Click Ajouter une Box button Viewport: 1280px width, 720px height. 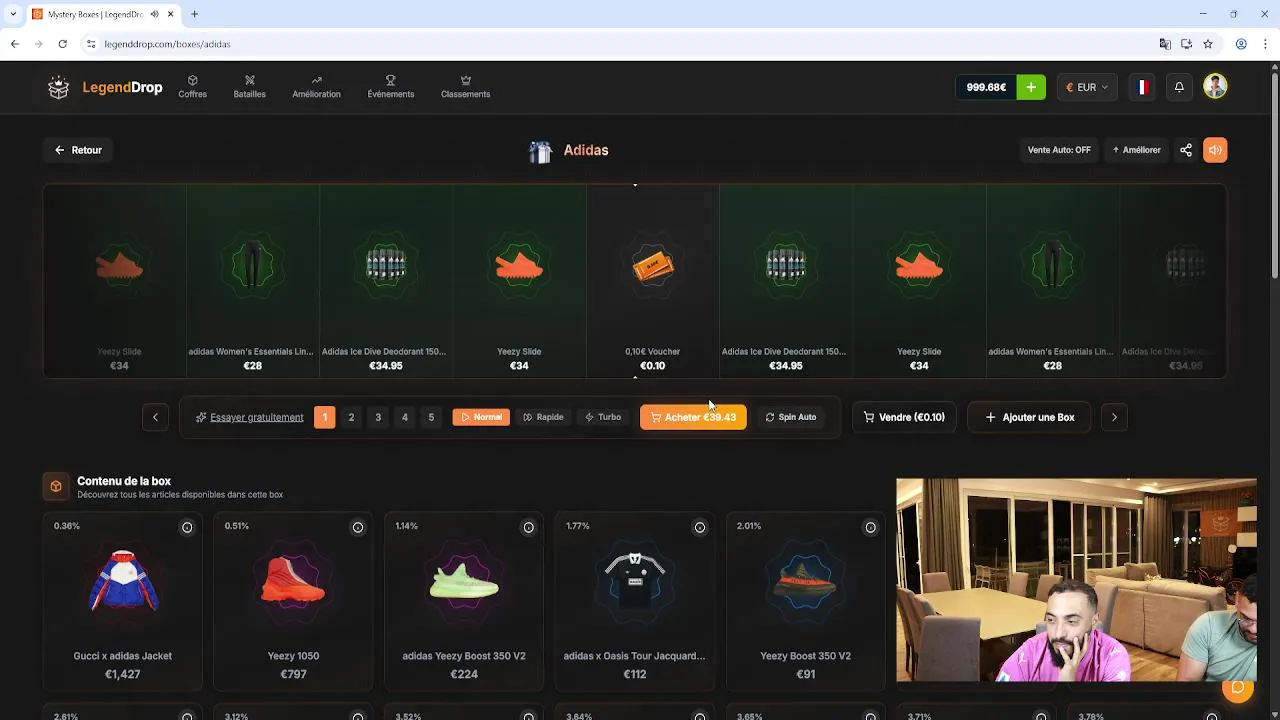[1029, 417]
